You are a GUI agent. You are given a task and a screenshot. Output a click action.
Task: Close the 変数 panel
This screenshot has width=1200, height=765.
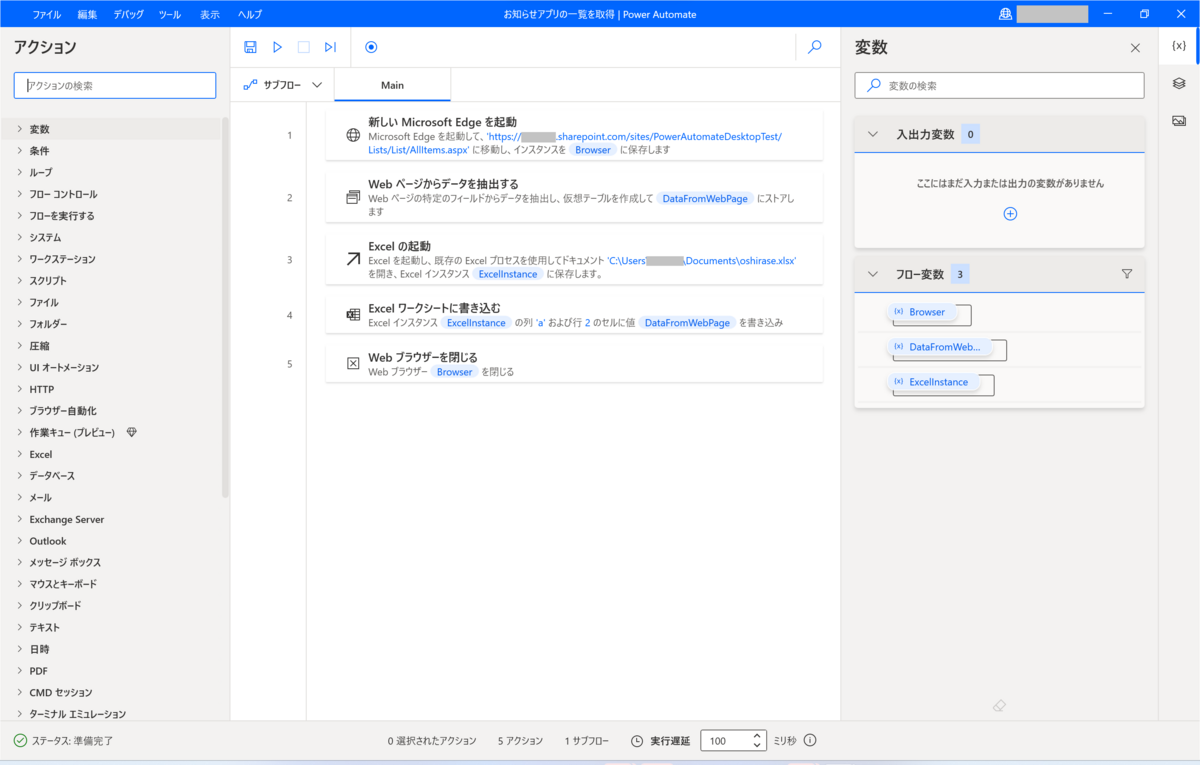pyautogui.click(x=1135, y=48)
